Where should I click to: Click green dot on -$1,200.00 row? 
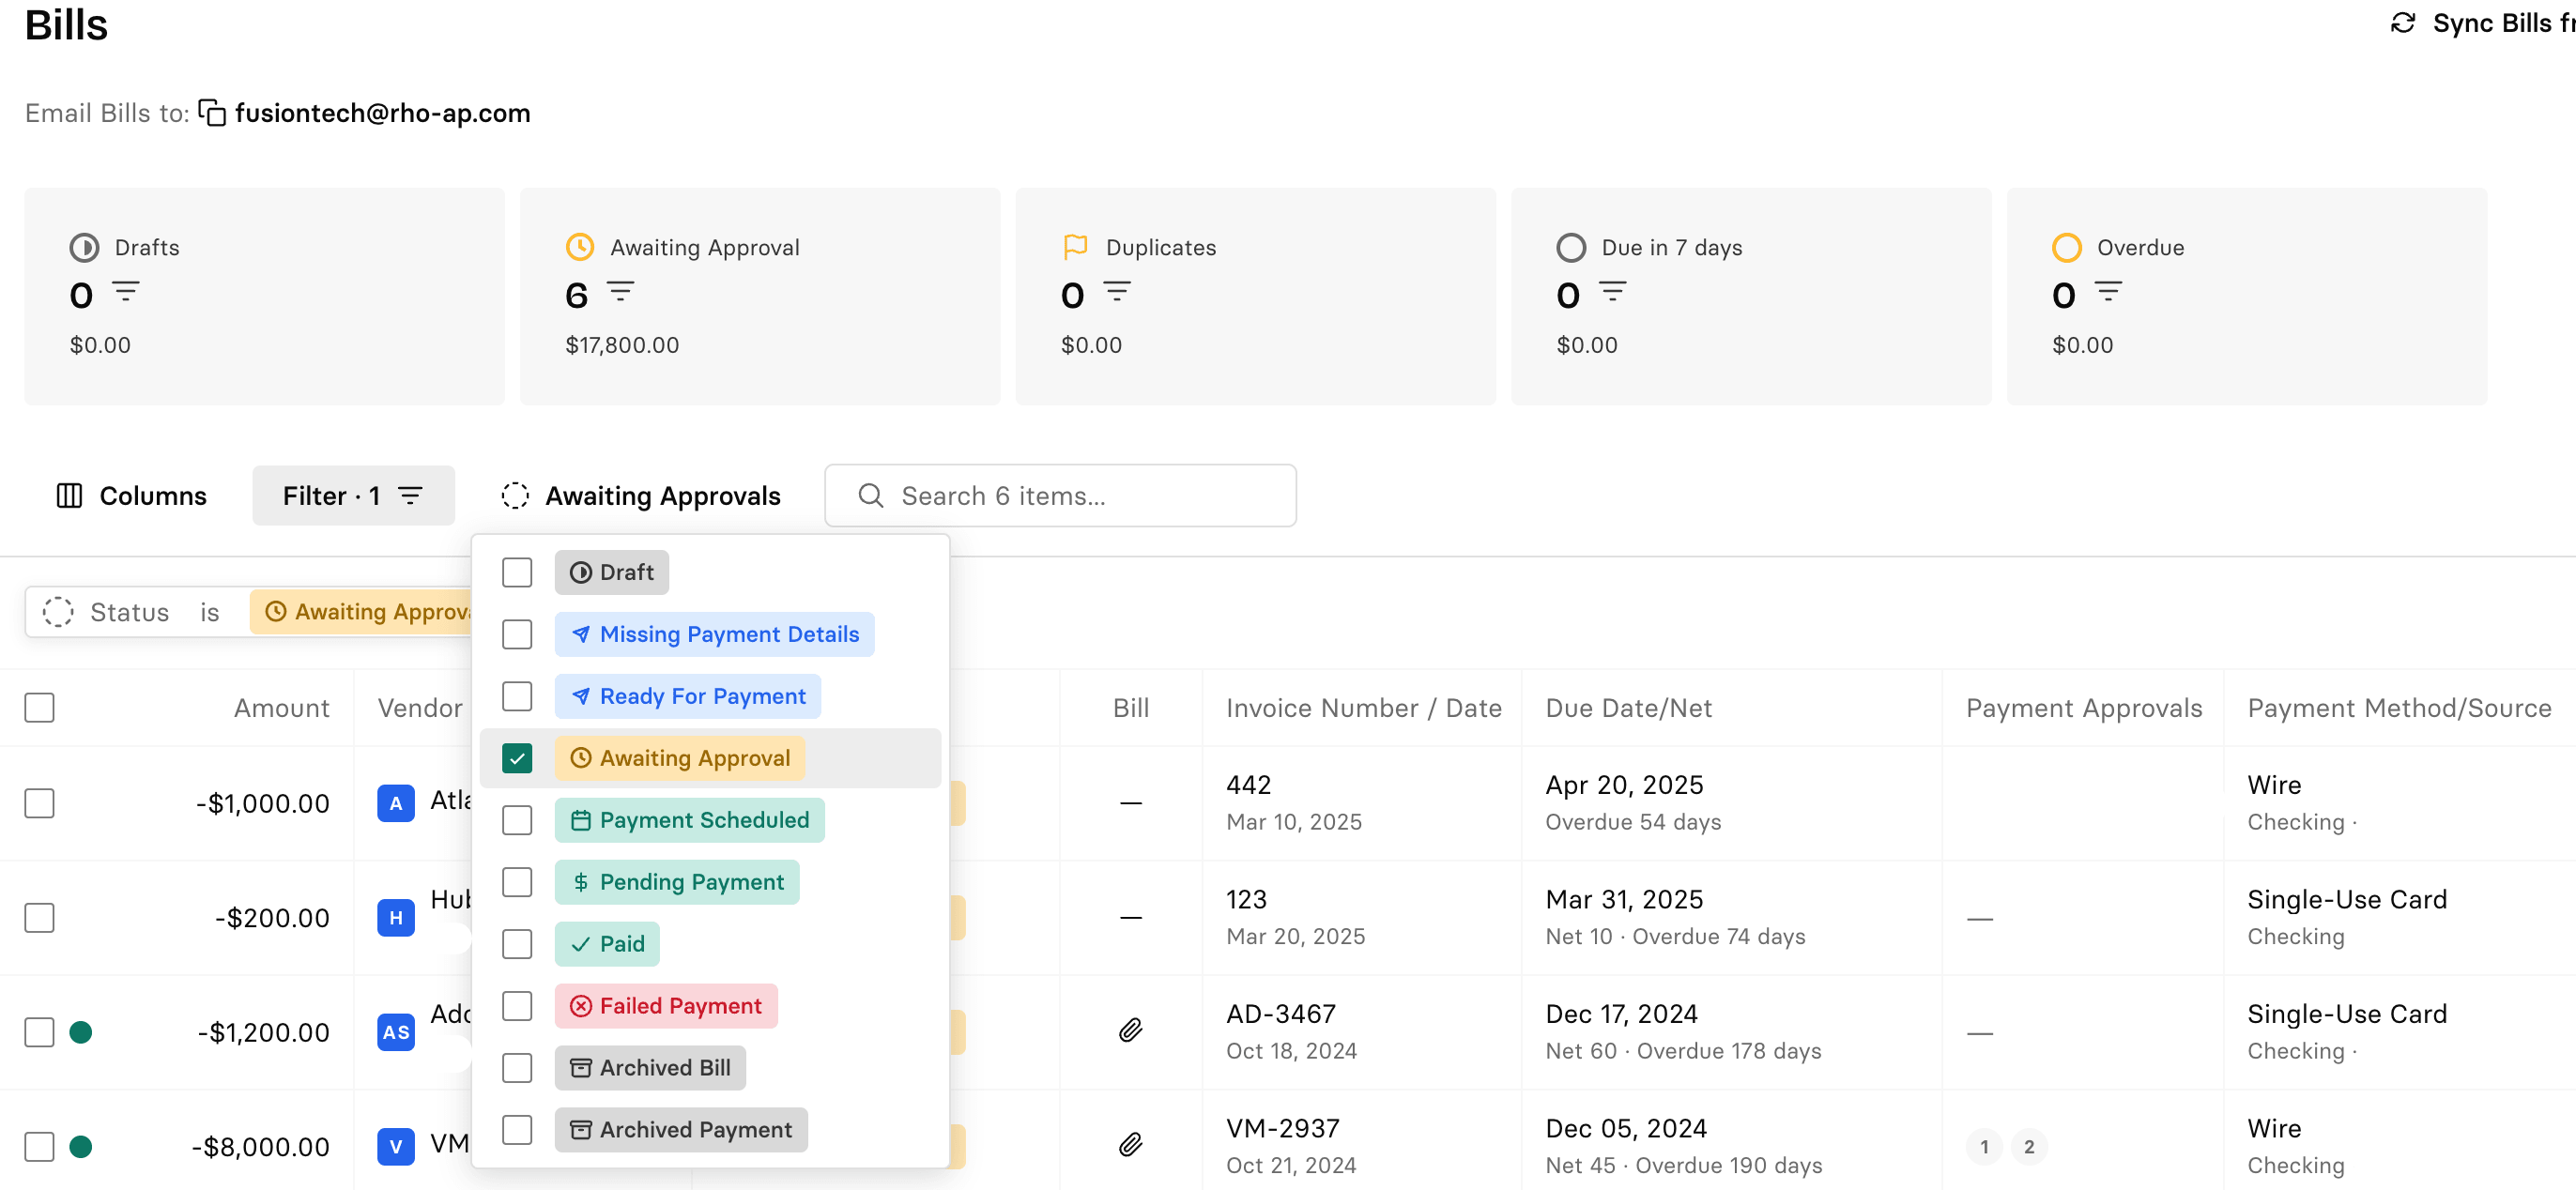(x=81, y=1032)
